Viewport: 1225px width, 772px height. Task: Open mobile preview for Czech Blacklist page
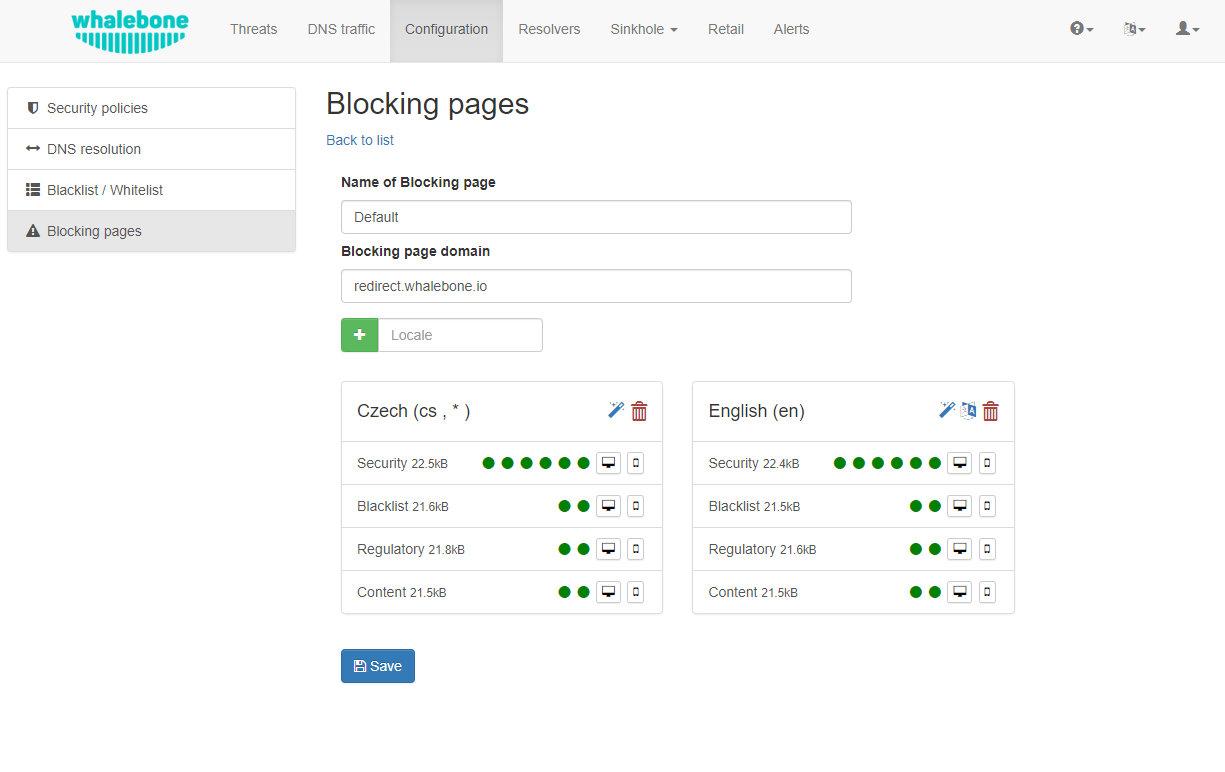coord(636,506)
